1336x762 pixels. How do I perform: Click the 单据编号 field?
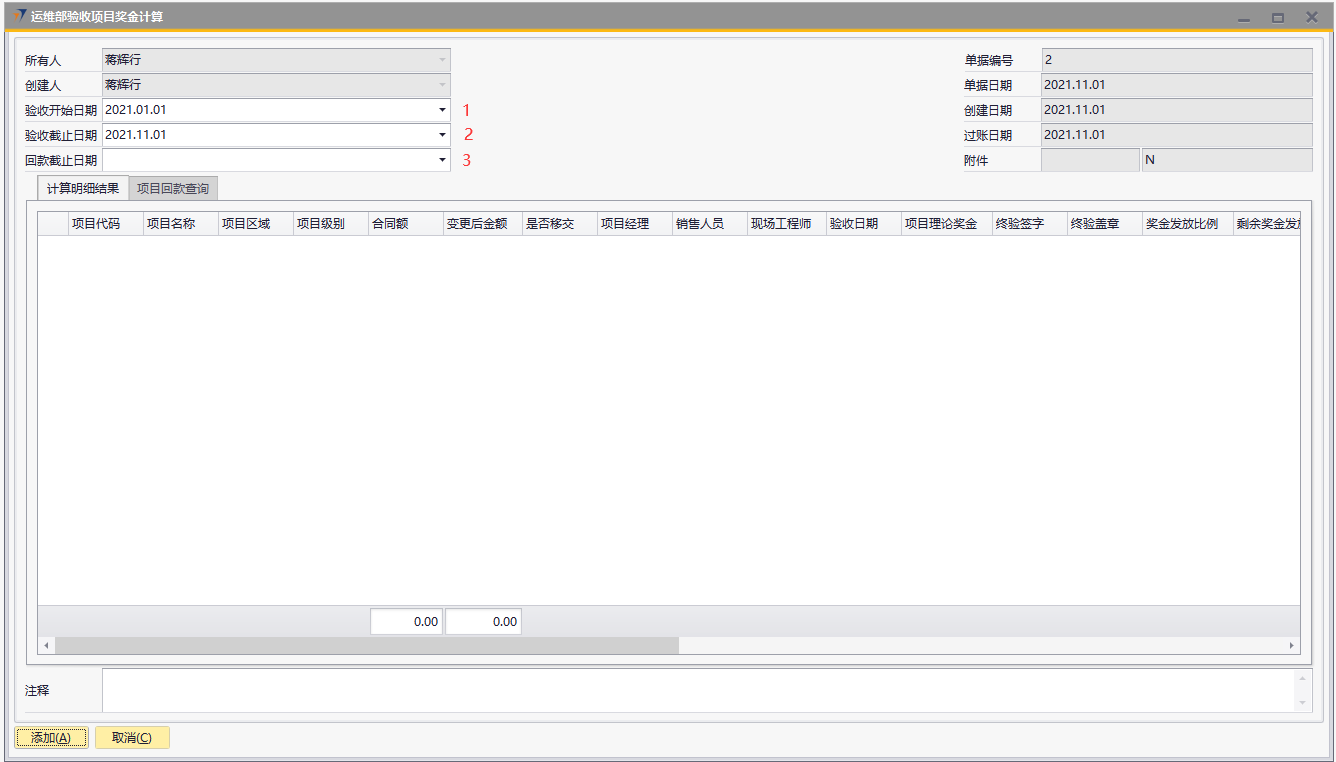pos(1176,61)
